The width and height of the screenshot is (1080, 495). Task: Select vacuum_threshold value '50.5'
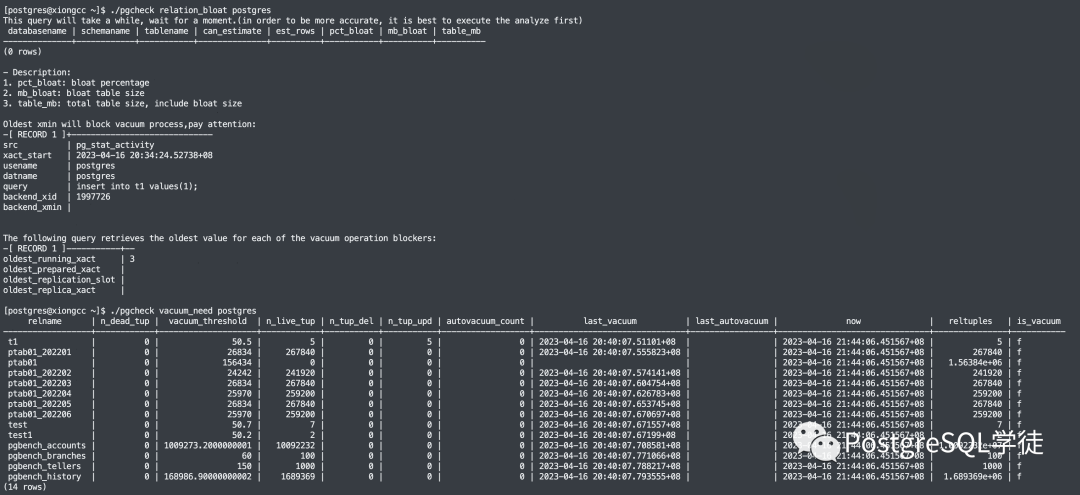point(242,342)
